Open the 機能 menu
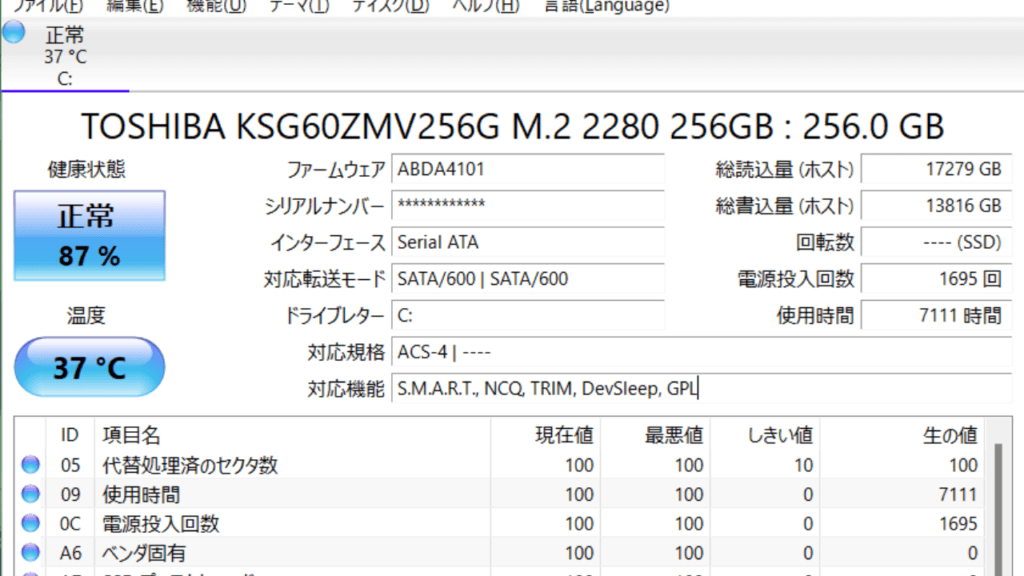1024x576 pixels. [216, 6]
